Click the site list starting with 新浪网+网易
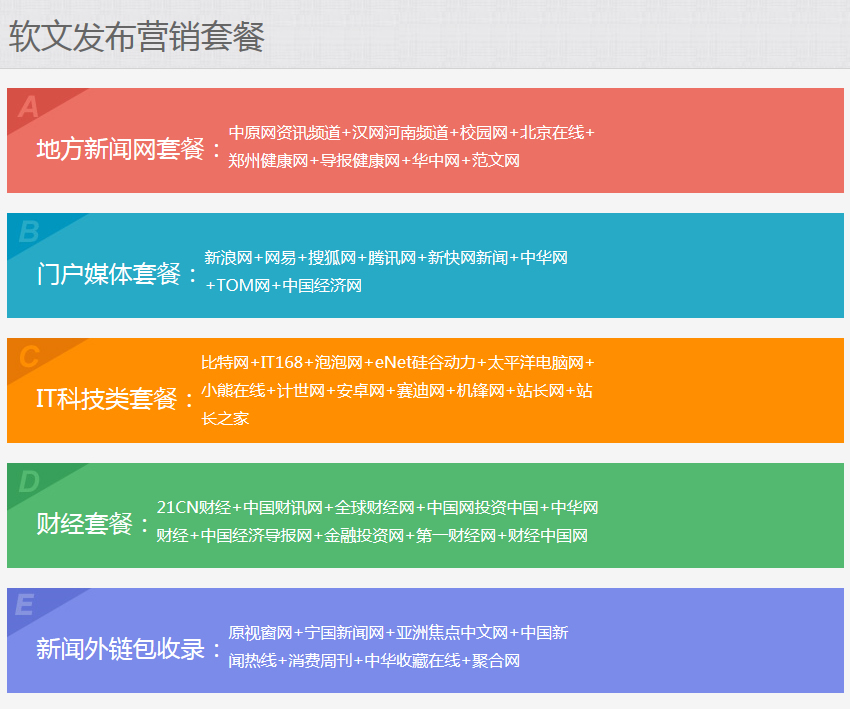 coord(386,272)
